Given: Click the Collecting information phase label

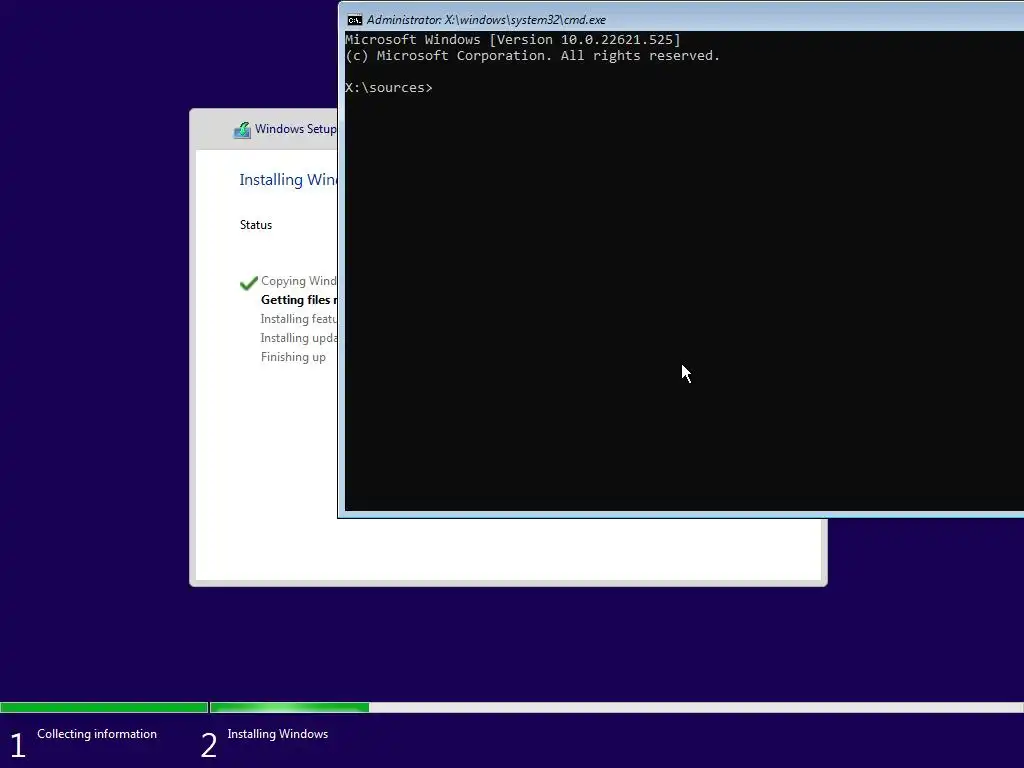Looking at the screenshot, I should click(97, 734).
